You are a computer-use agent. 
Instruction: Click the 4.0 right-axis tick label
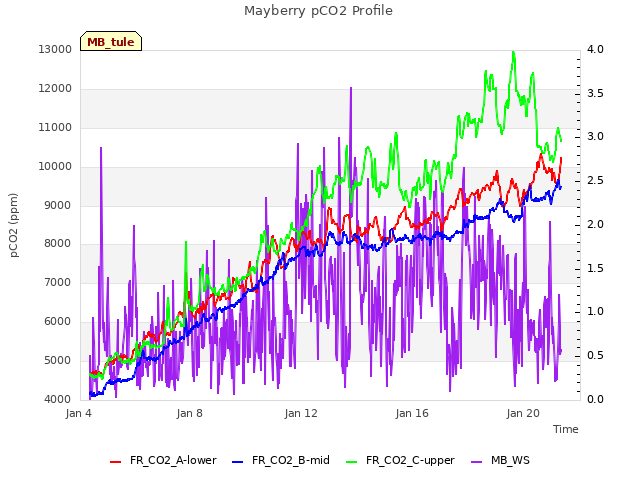(x=596, y=49)
